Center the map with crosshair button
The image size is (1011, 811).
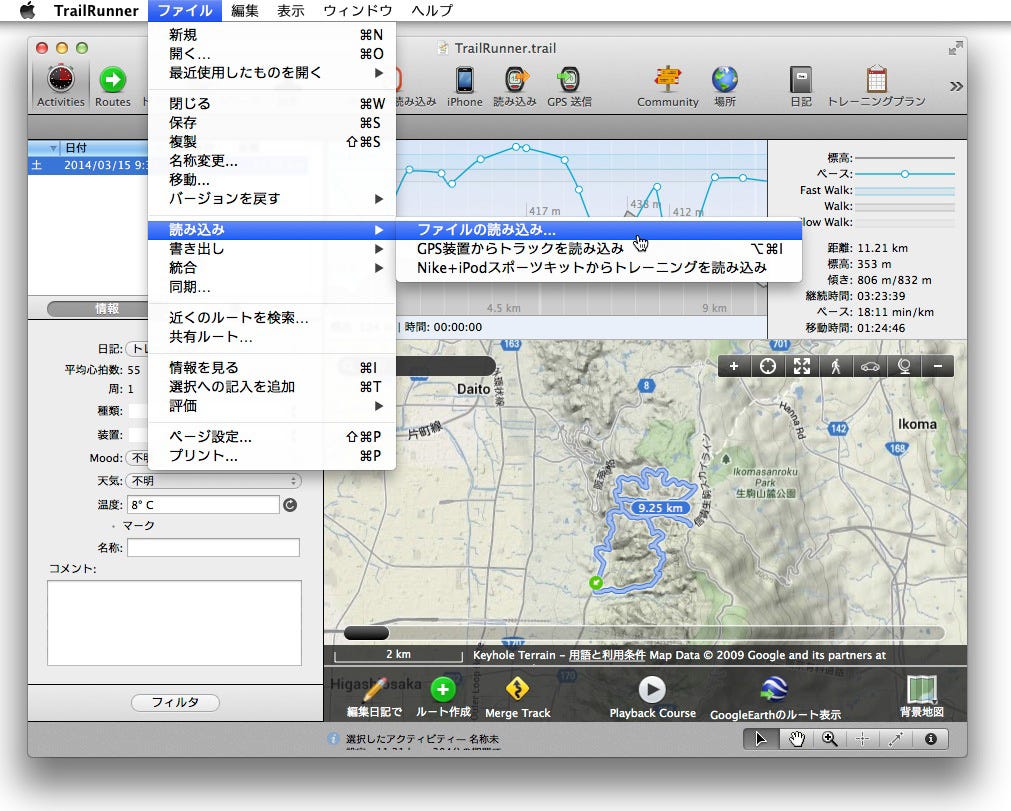[x=767, y=367]
